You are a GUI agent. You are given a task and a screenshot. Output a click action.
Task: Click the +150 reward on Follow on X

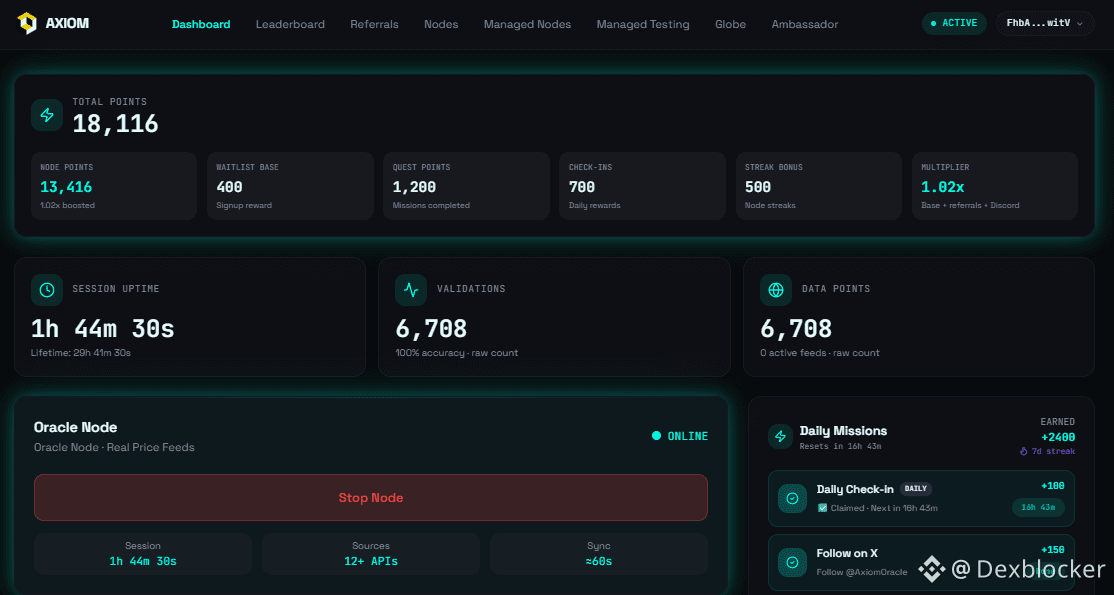1053,550
